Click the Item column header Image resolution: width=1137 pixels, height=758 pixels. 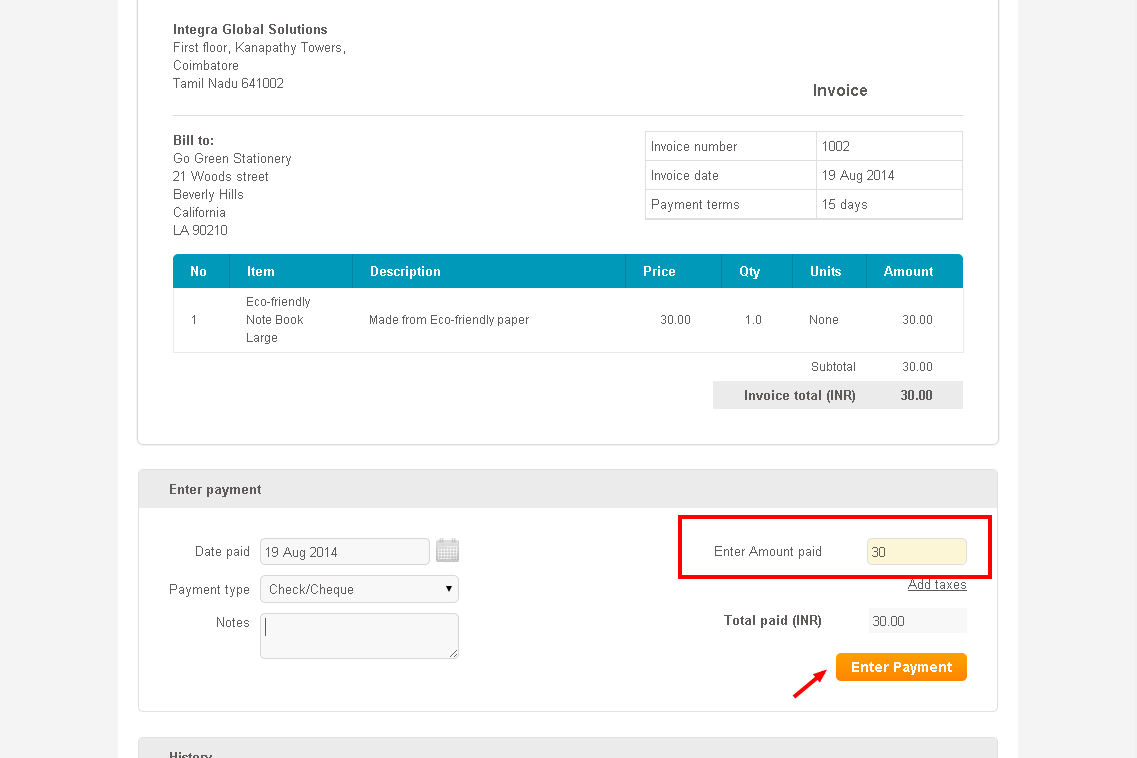(x=291, y=271)
